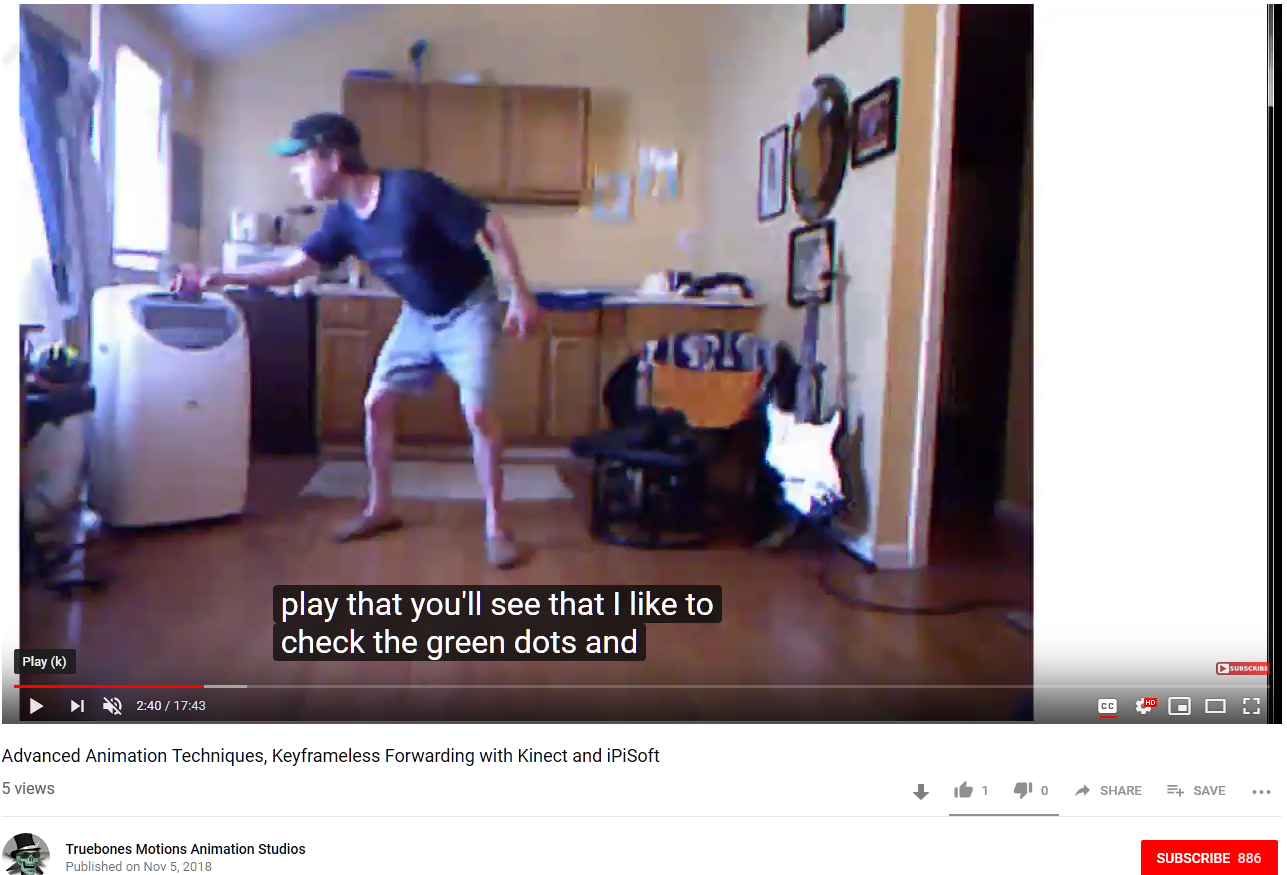
Task: Unmute the video with the speaker icon
Action: [112, 706]
